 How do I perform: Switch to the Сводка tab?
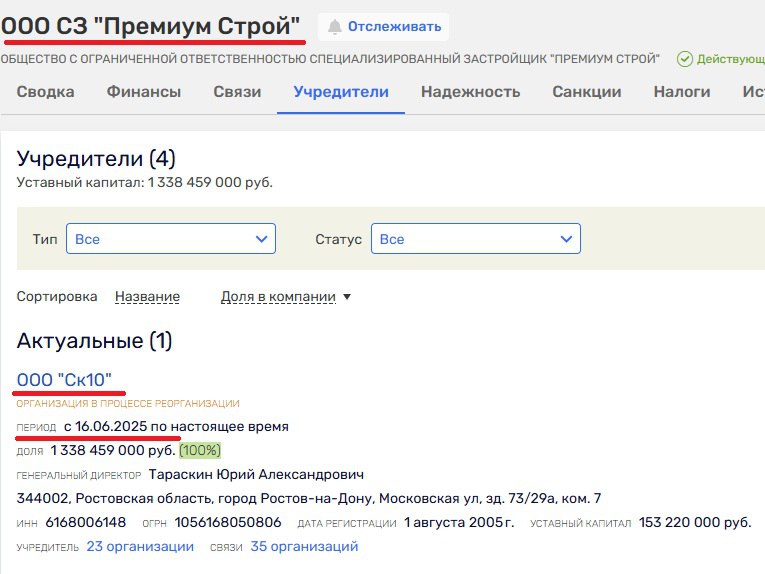coord(45,92)
